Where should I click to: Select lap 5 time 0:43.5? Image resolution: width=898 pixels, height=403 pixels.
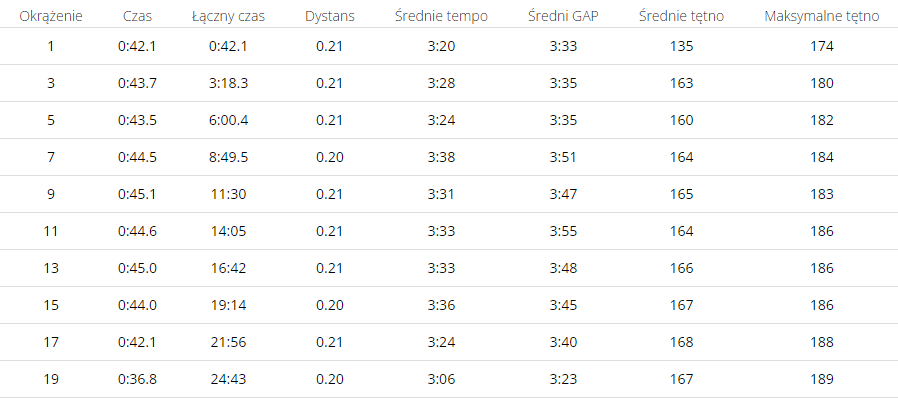tap(137, 120)
